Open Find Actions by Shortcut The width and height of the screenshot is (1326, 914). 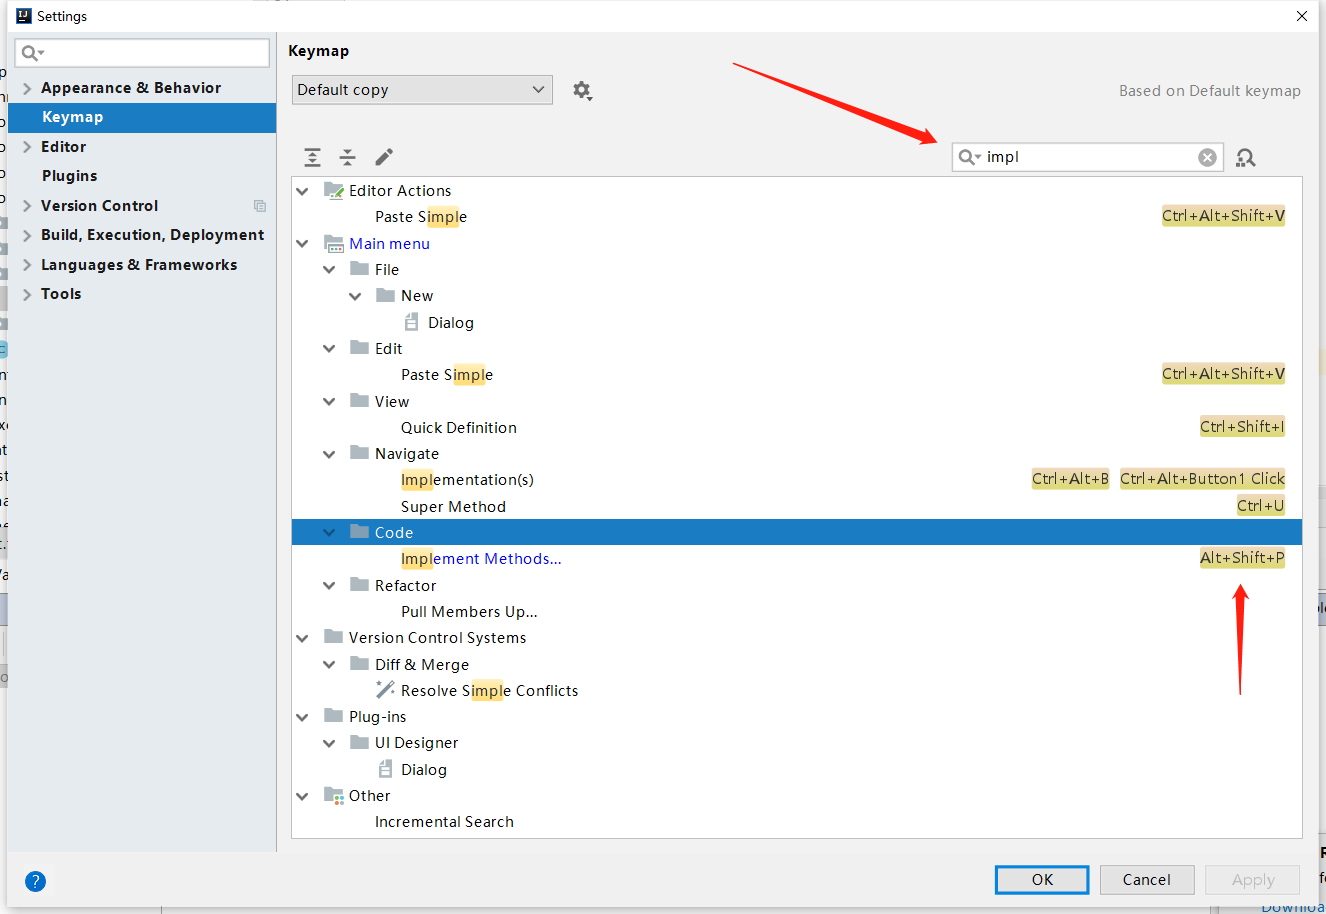tap(1246, 157)
